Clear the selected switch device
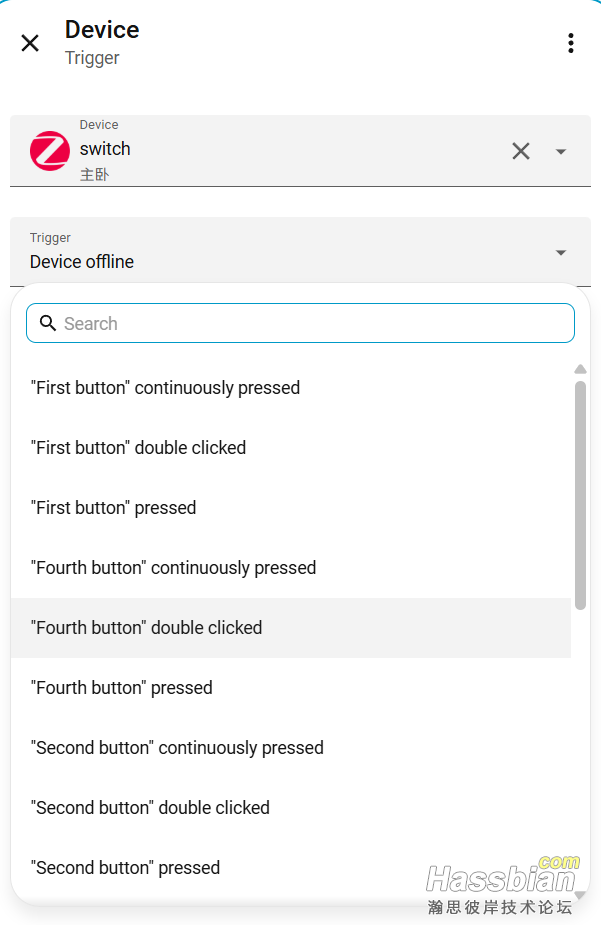 pyautogui.click(x=521, y=151)
